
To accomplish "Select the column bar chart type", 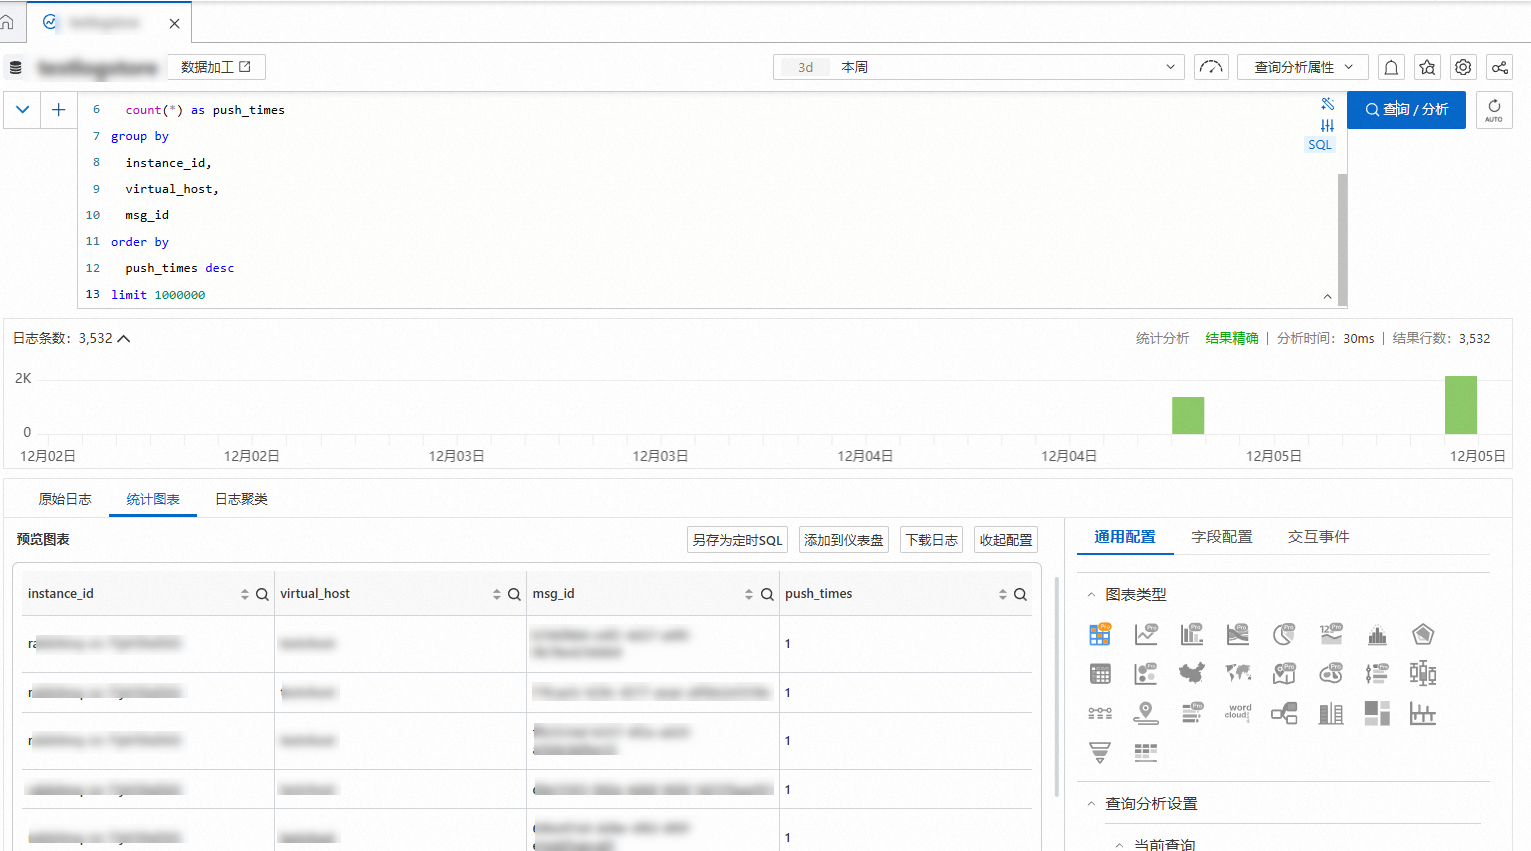I will tap(1192, 634).
